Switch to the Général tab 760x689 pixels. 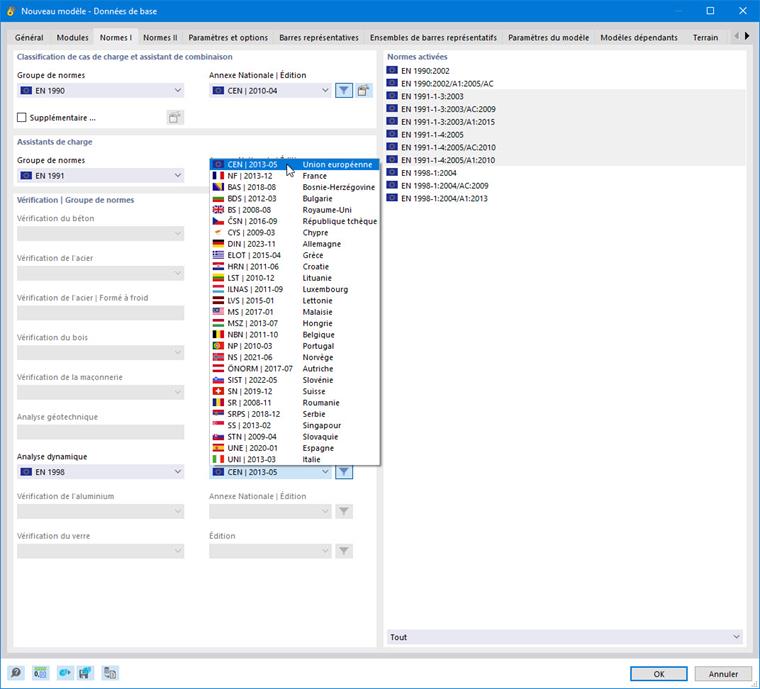coord(29,37)
